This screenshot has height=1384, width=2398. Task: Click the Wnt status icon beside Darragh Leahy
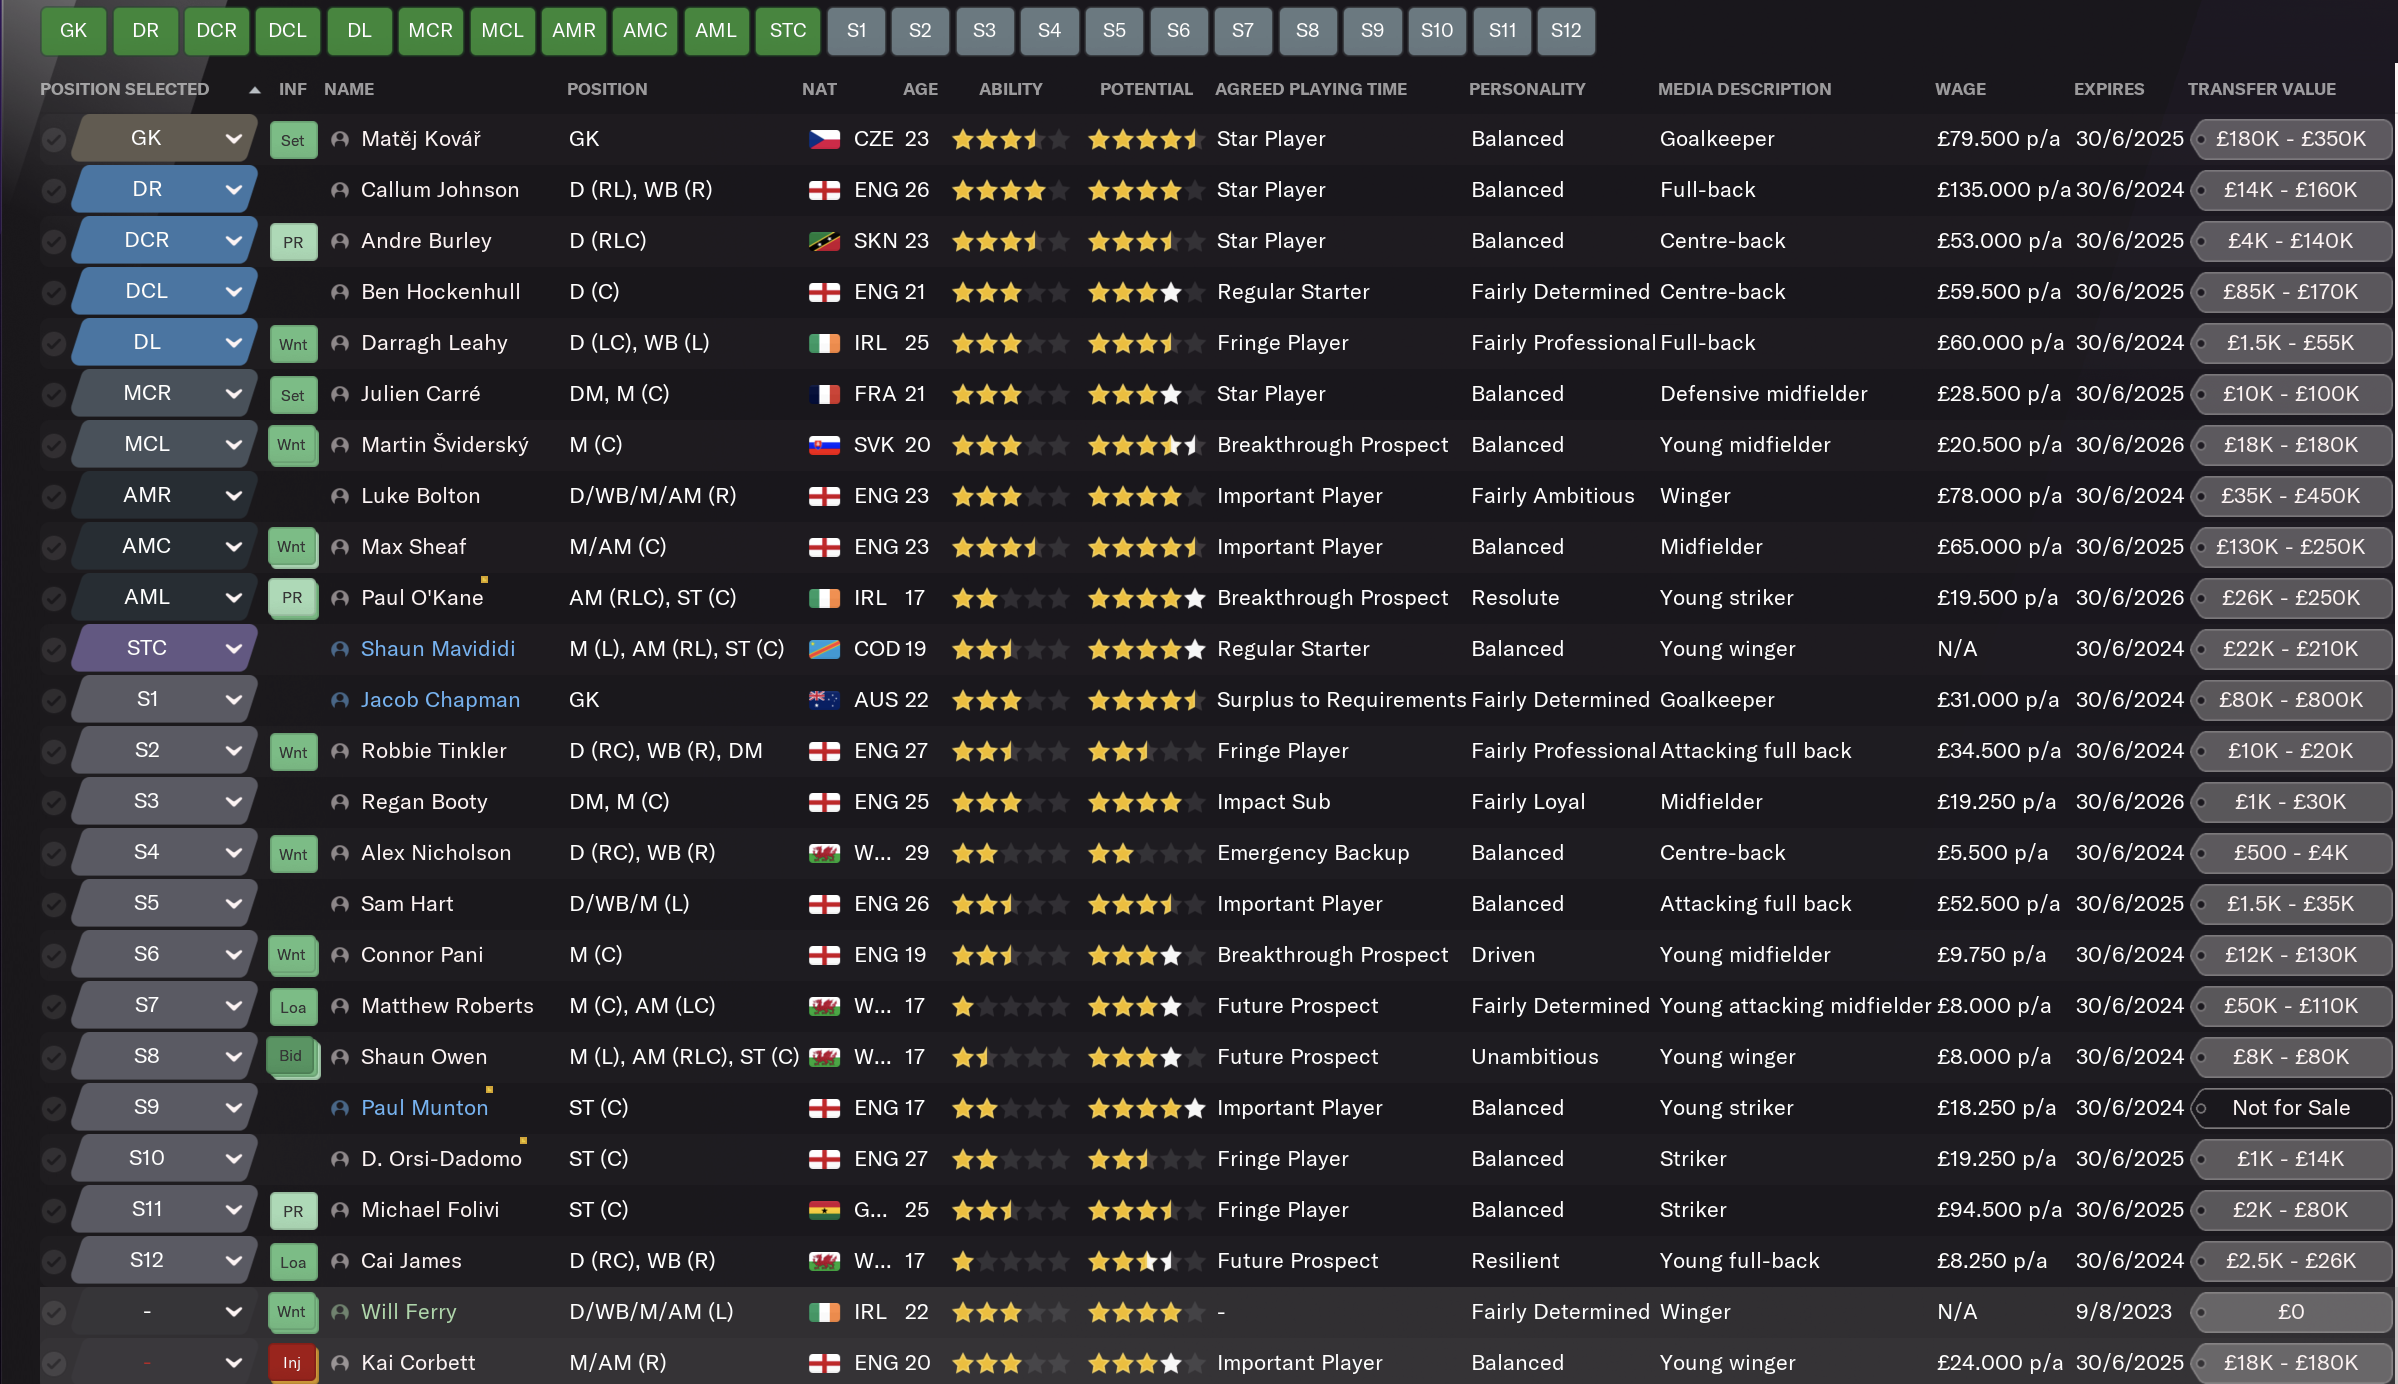coord(293,344)
